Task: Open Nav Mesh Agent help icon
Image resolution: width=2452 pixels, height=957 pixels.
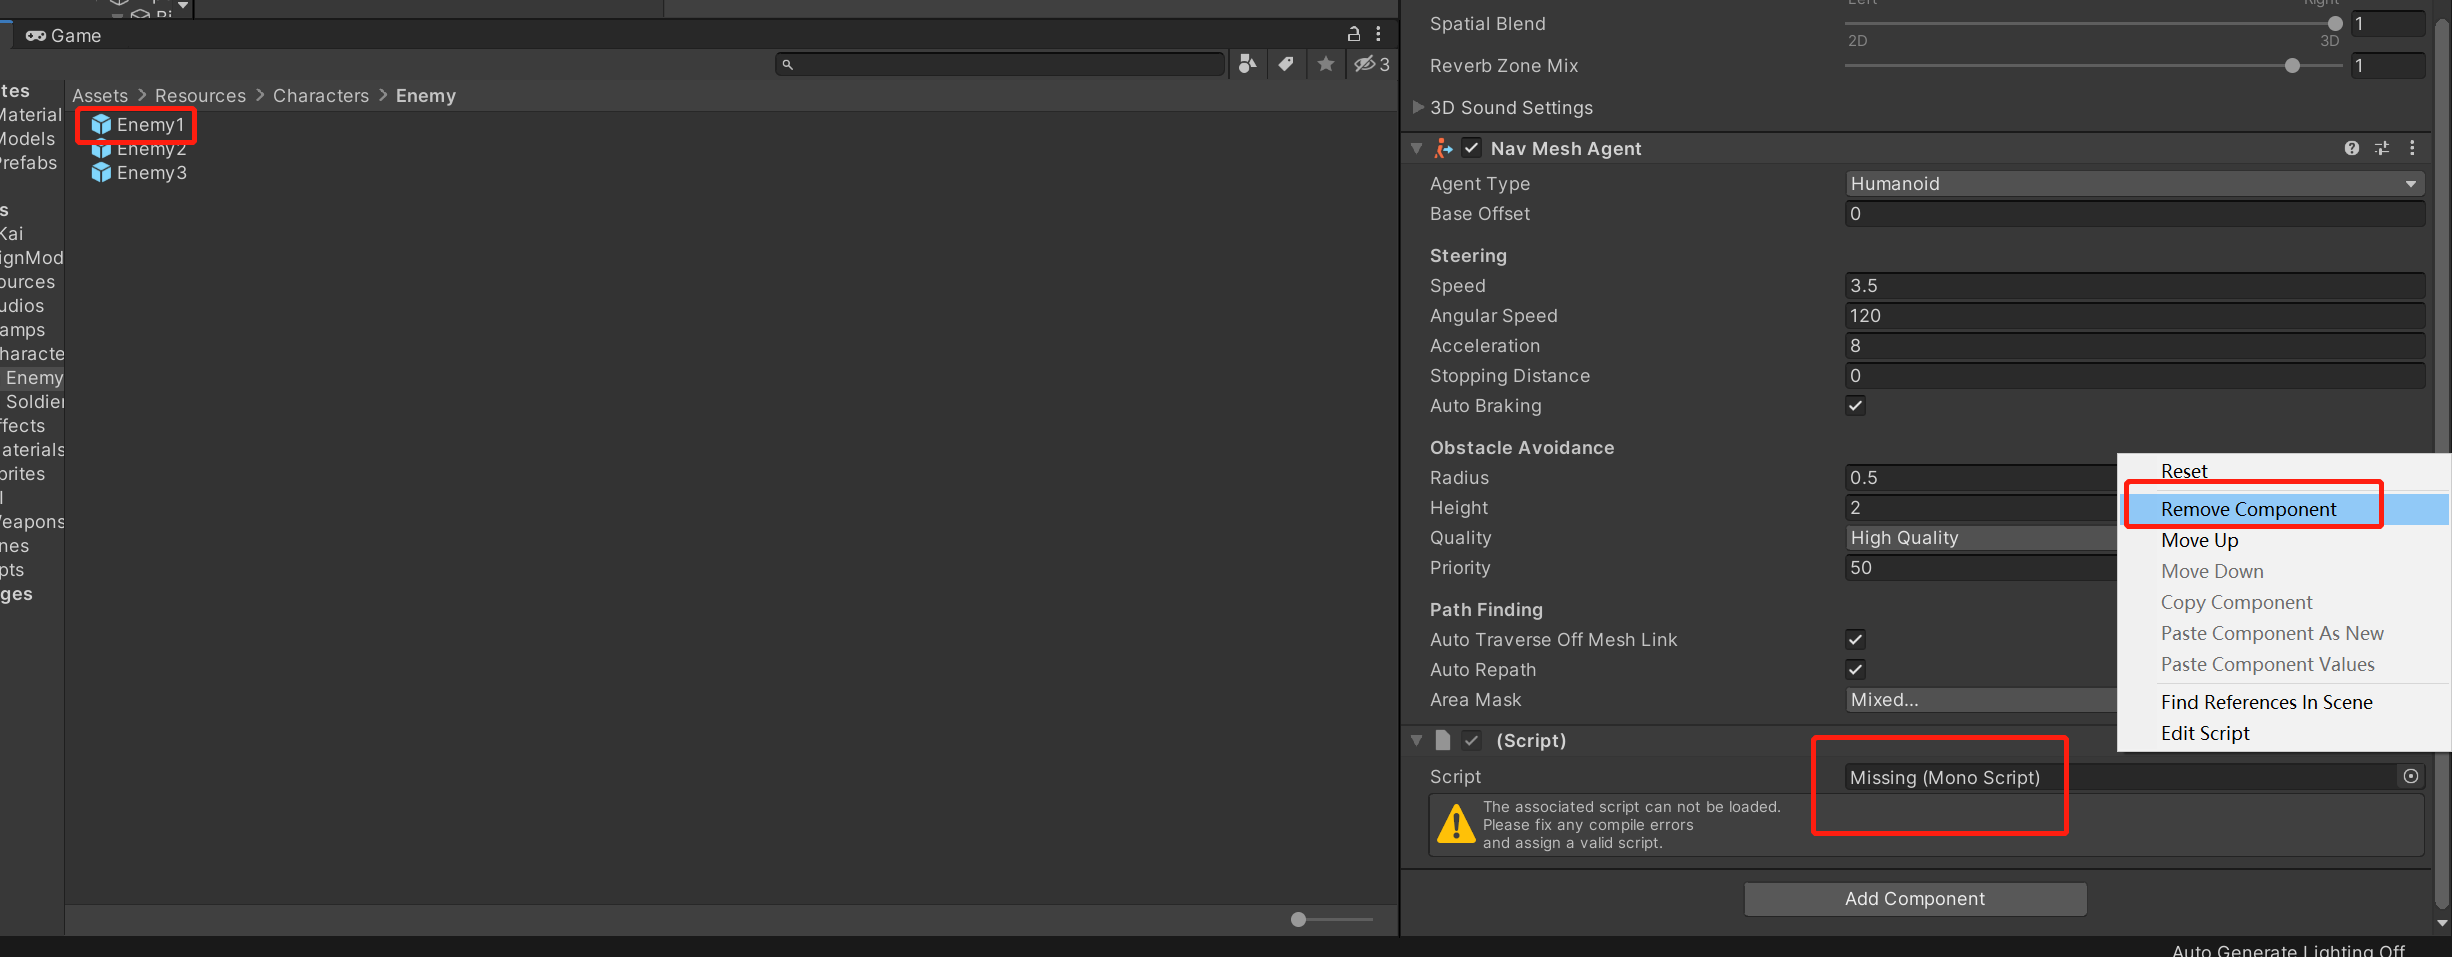Action: [2352, 148]
